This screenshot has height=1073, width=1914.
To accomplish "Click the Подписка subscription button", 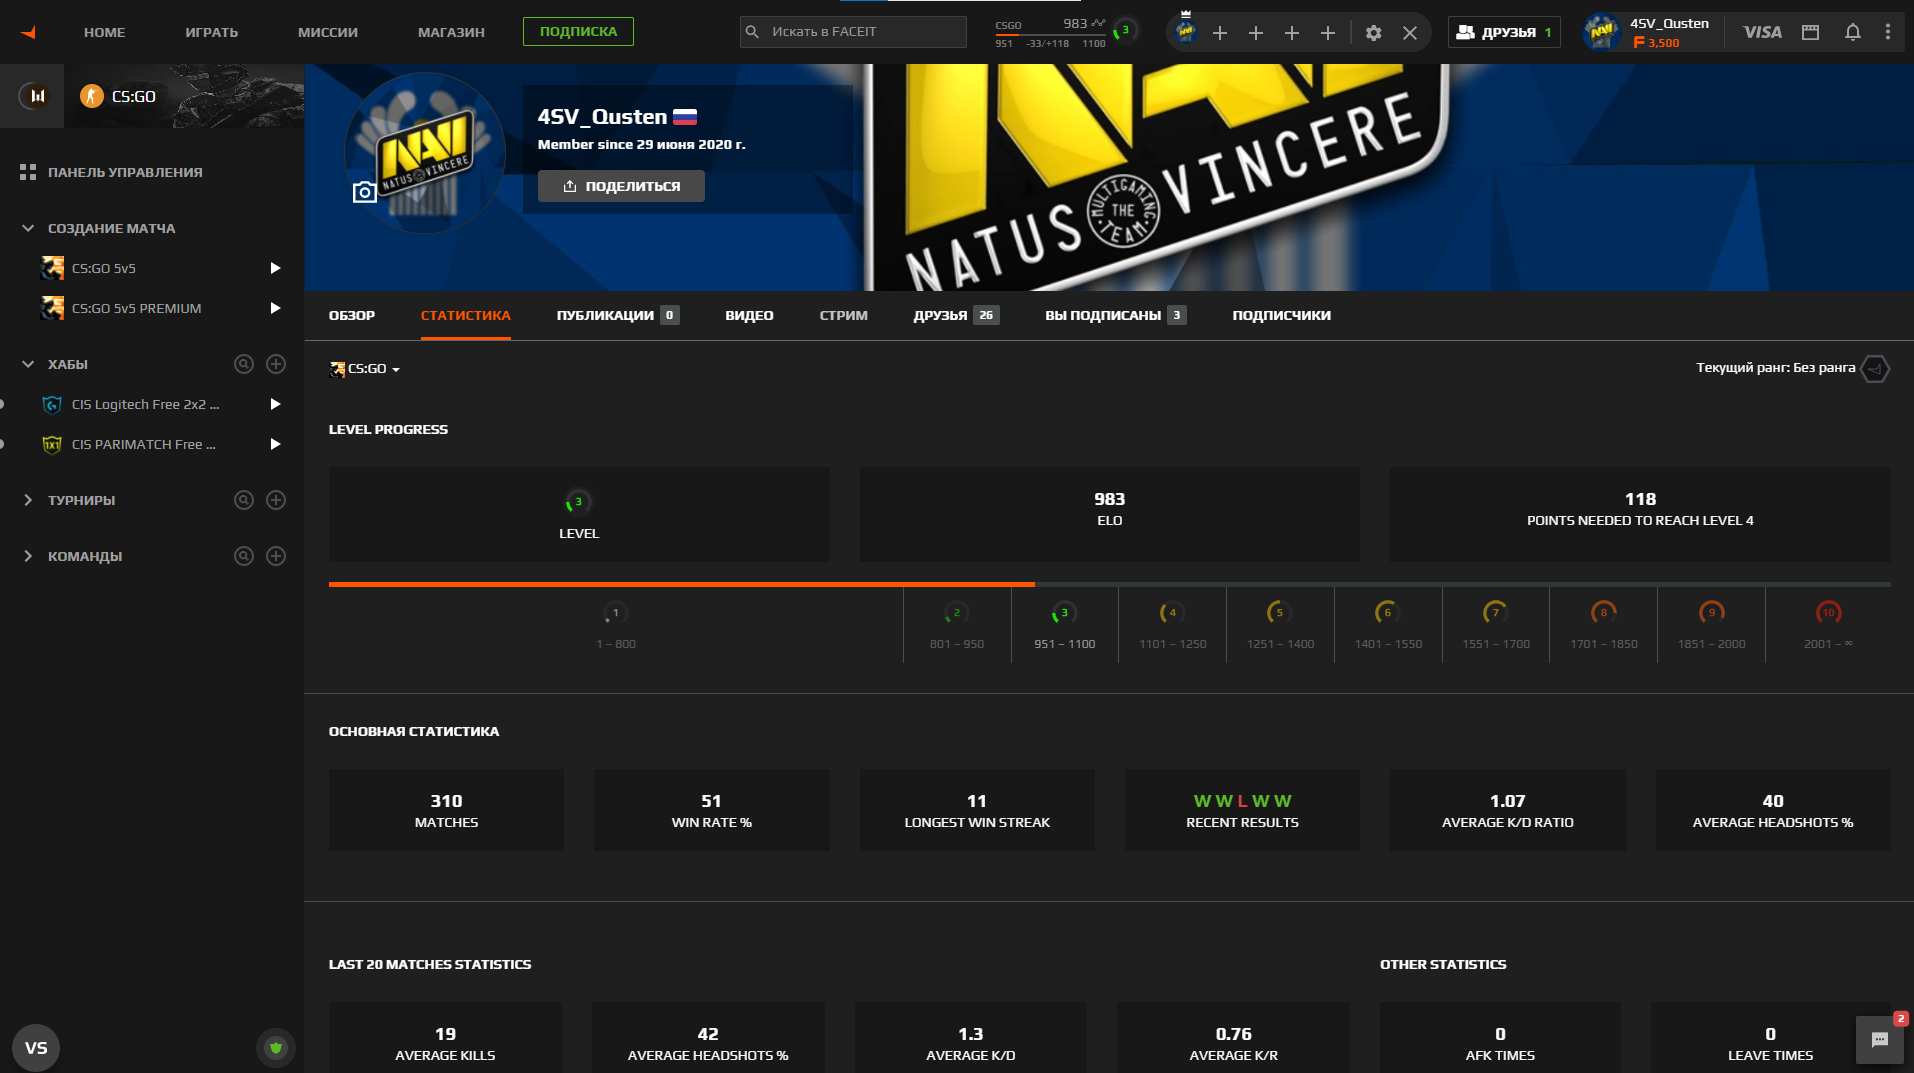I will pos(578,32).
